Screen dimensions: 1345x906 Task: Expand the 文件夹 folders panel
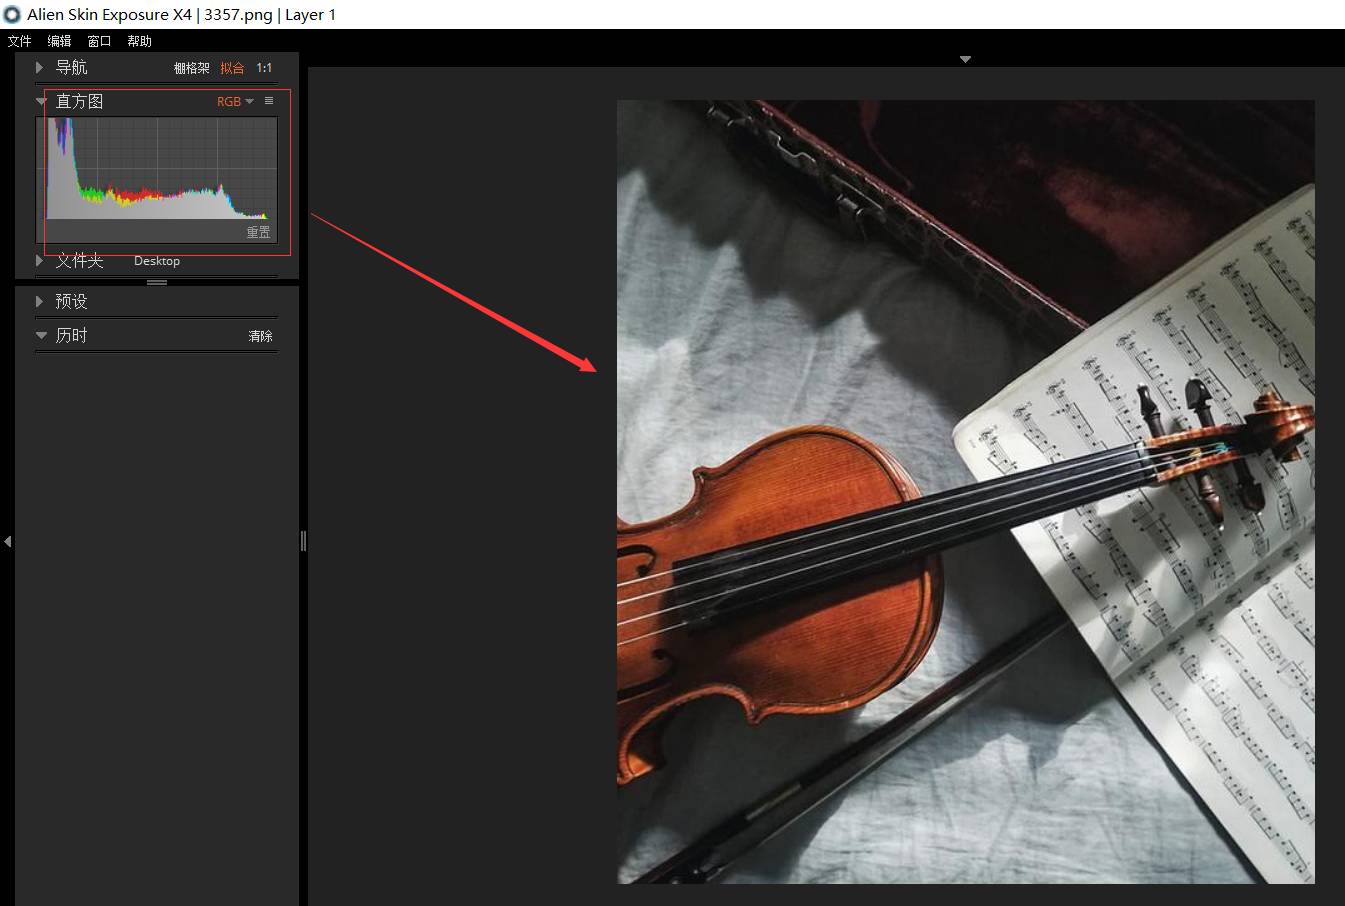[40, 260]
